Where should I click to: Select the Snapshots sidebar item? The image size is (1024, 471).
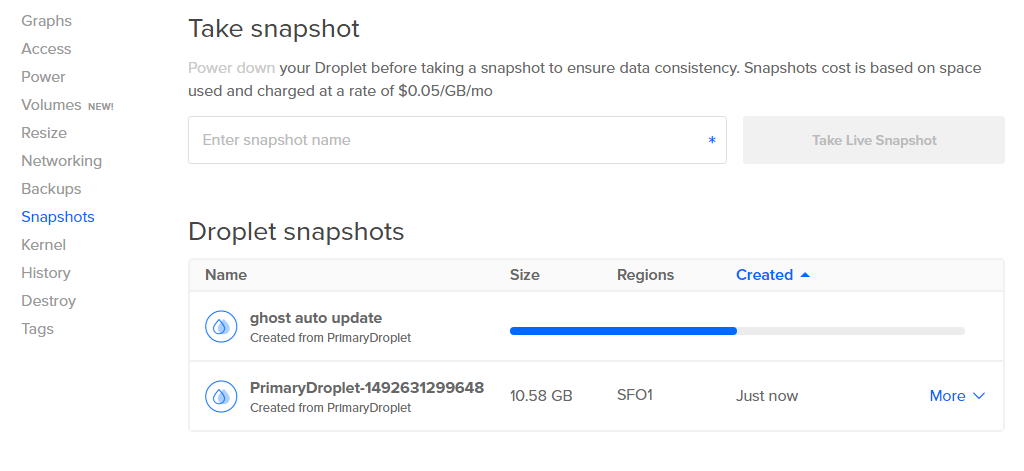pos(58,217)
